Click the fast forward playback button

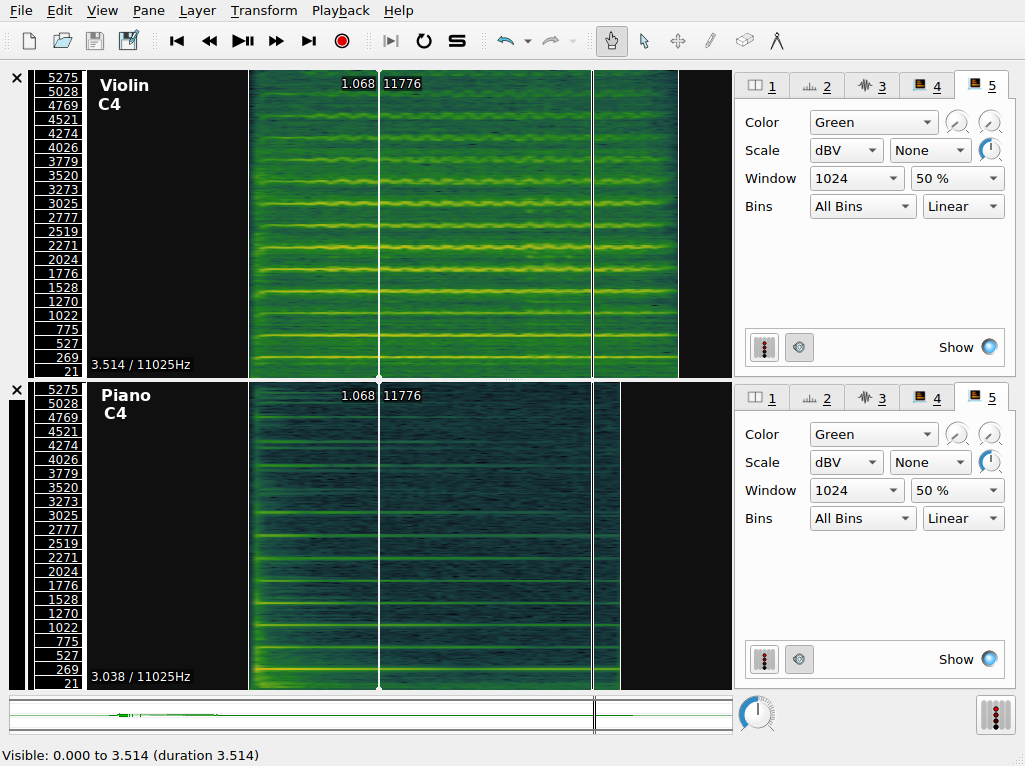click(276, 41)
